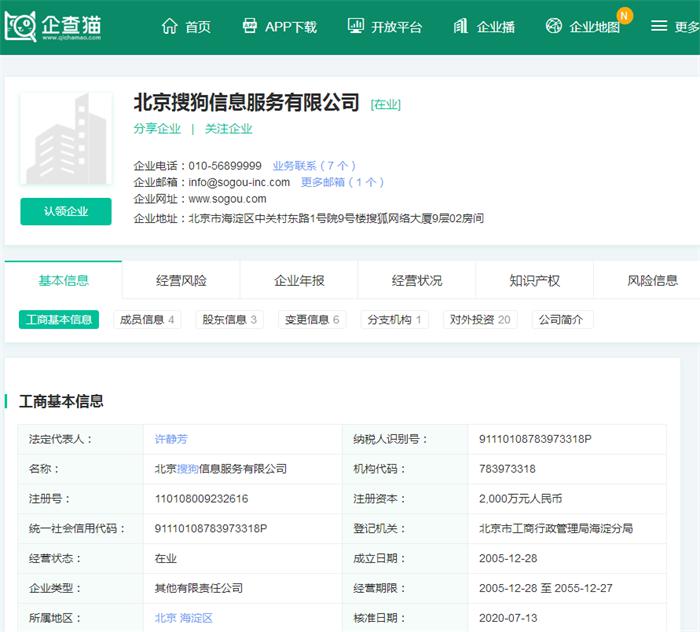Click the company title 北京搜狗信息服务有限公司
Image resolution: width=700 pixels, height=632 pixels.
pyautogui.click(x=246, y=102)
